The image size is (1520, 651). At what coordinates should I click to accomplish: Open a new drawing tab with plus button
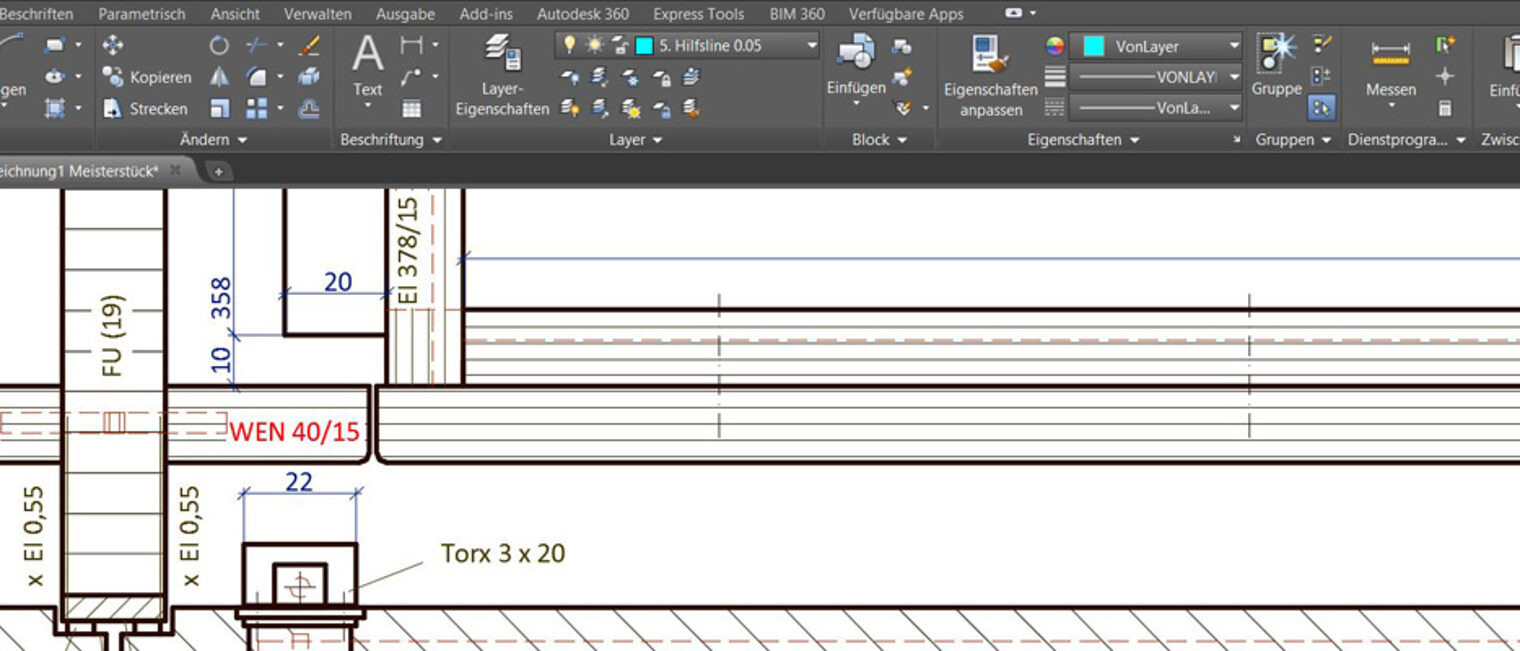(x=218, y=171)
